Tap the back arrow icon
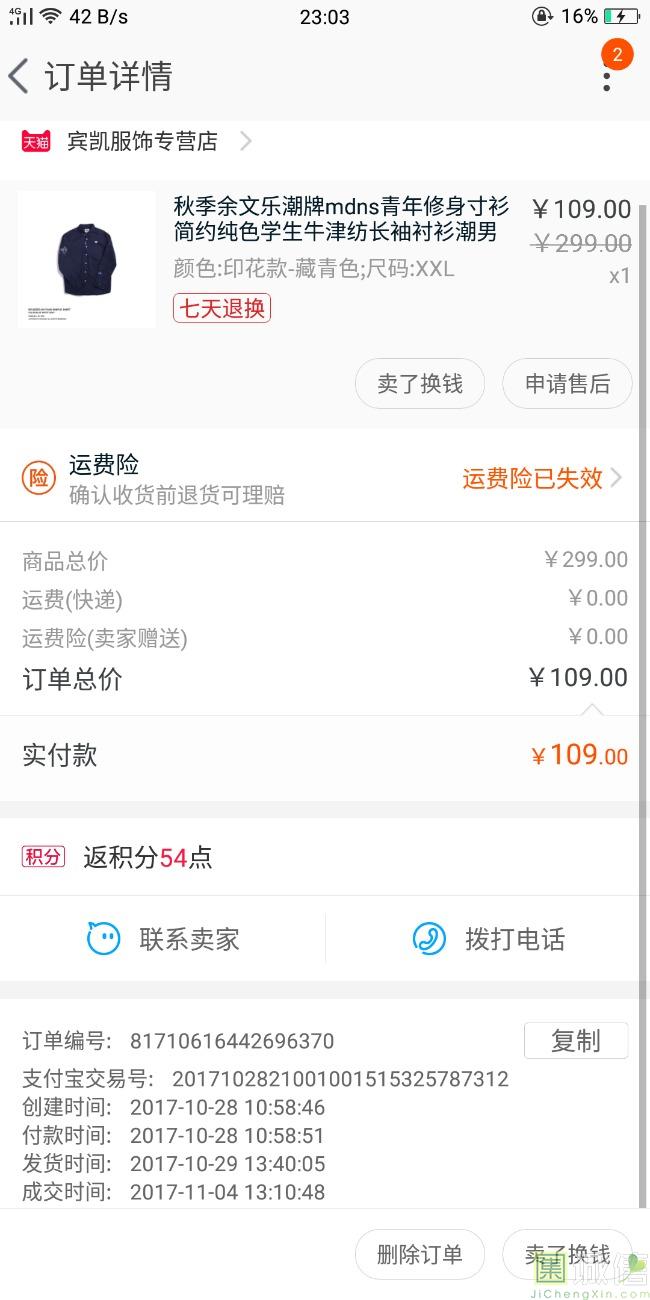The image size is (650, 1300). coord(18,76)
